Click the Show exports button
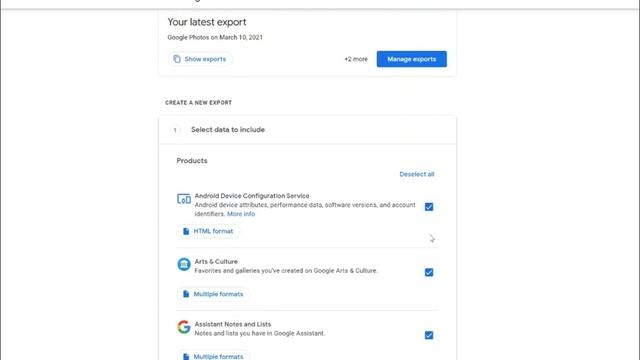640x360 pixels. [200, 59]
